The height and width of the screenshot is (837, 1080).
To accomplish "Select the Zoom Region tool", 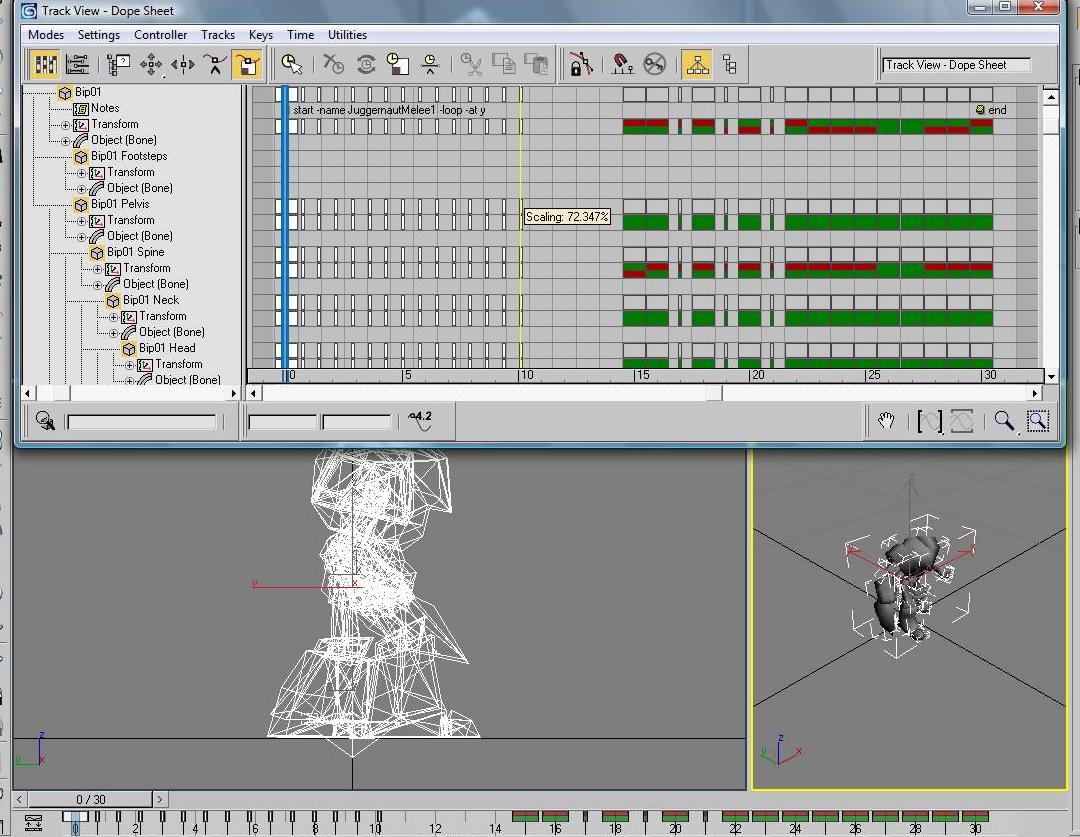I will [x=1037, y=421].
